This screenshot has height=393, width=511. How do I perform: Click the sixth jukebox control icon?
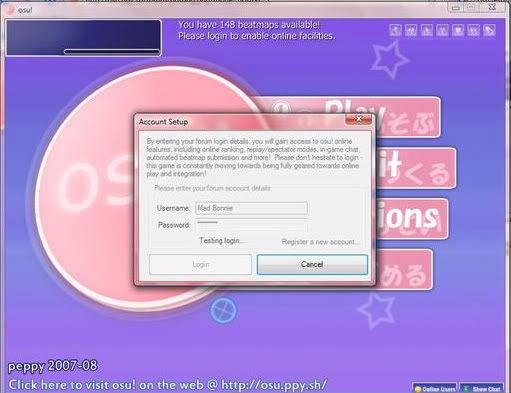[474, 30]
